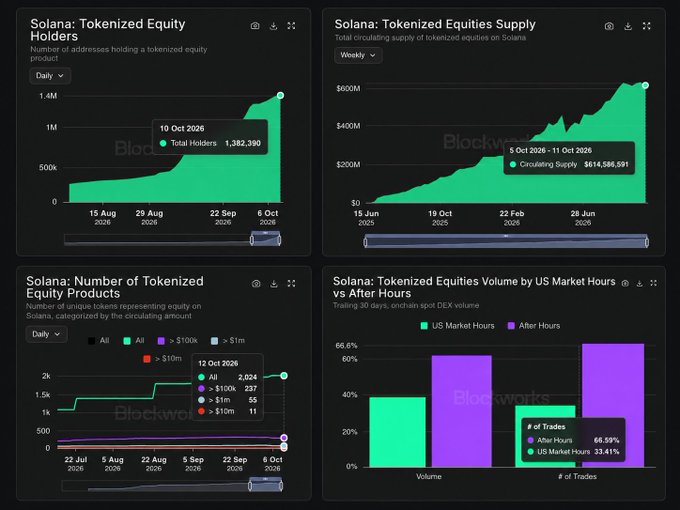
Task: Click the 2,024 All value in tooltip
Action: point(248,377)
